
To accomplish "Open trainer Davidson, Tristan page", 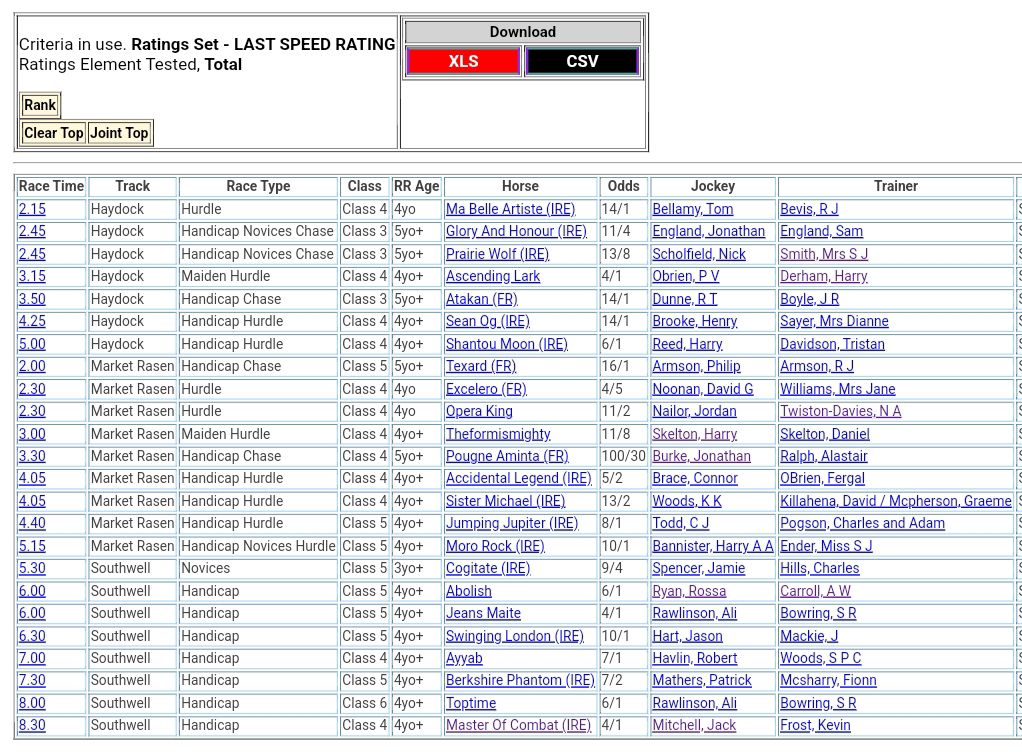I will point(832,344).
